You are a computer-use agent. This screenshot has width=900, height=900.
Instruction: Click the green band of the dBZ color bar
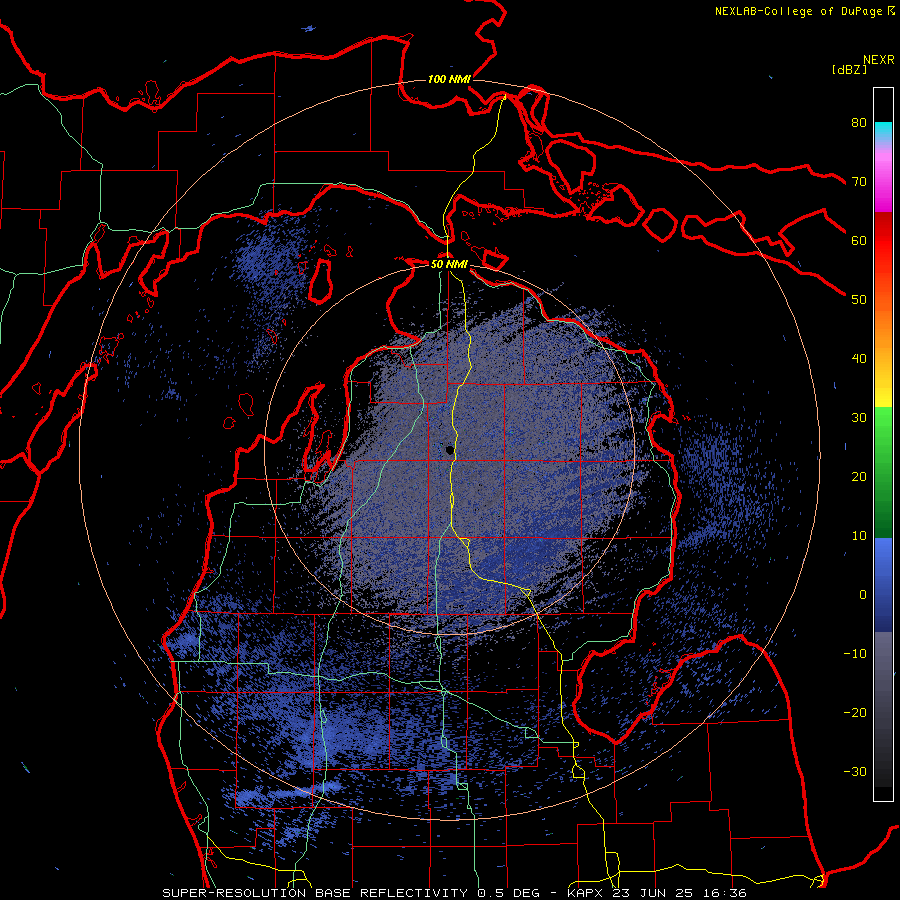point(883,472)
